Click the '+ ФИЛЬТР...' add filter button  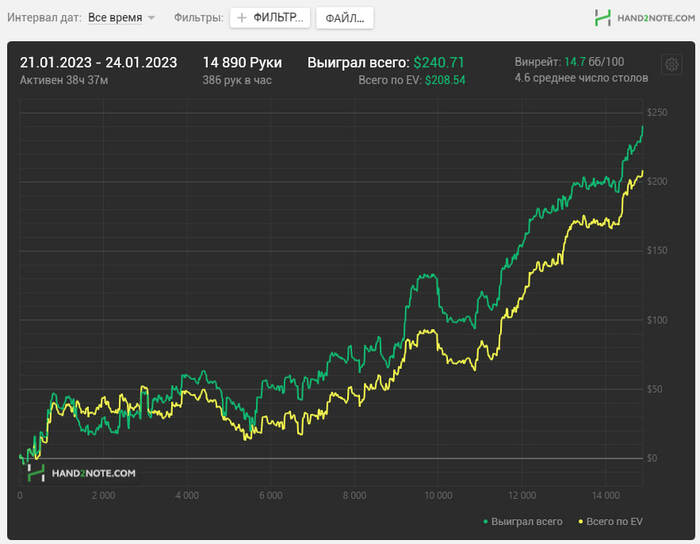270,18
